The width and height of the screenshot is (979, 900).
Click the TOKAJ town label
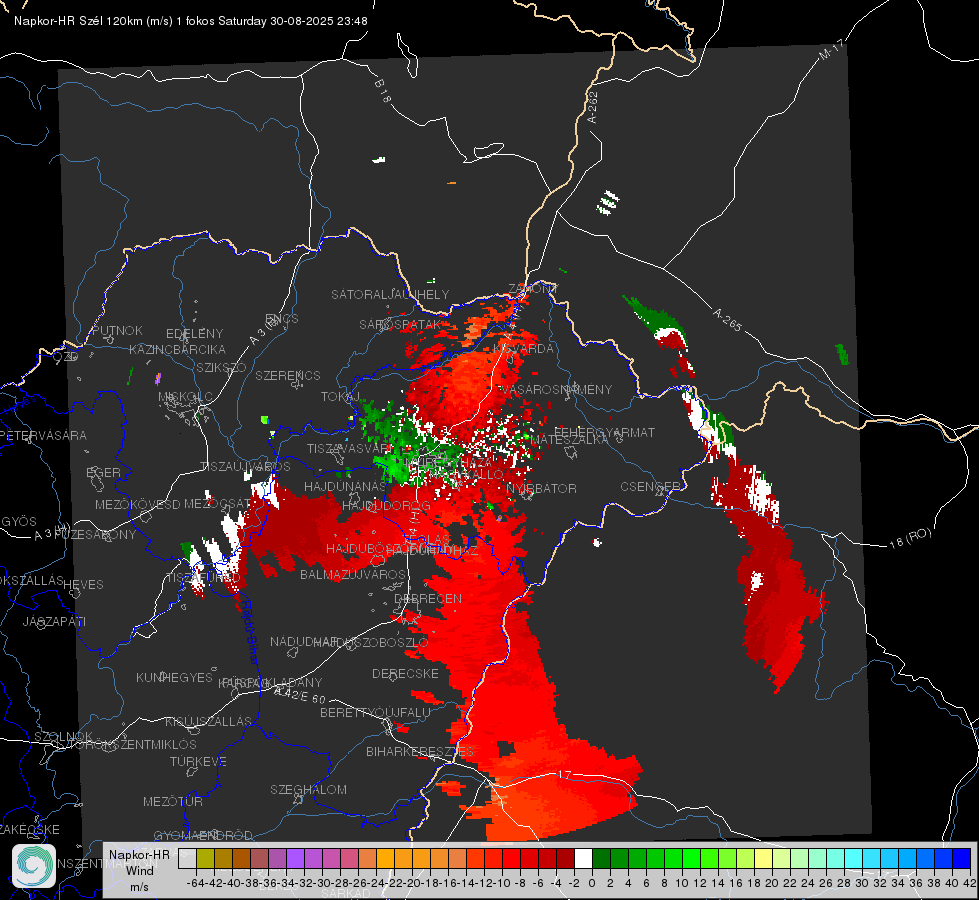(x=340, y=397)
